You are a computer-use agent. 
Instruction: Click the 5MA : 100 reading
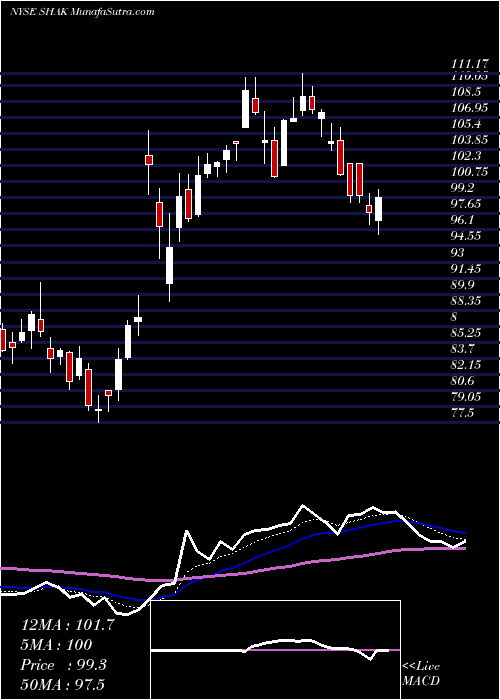click(57, 645)
